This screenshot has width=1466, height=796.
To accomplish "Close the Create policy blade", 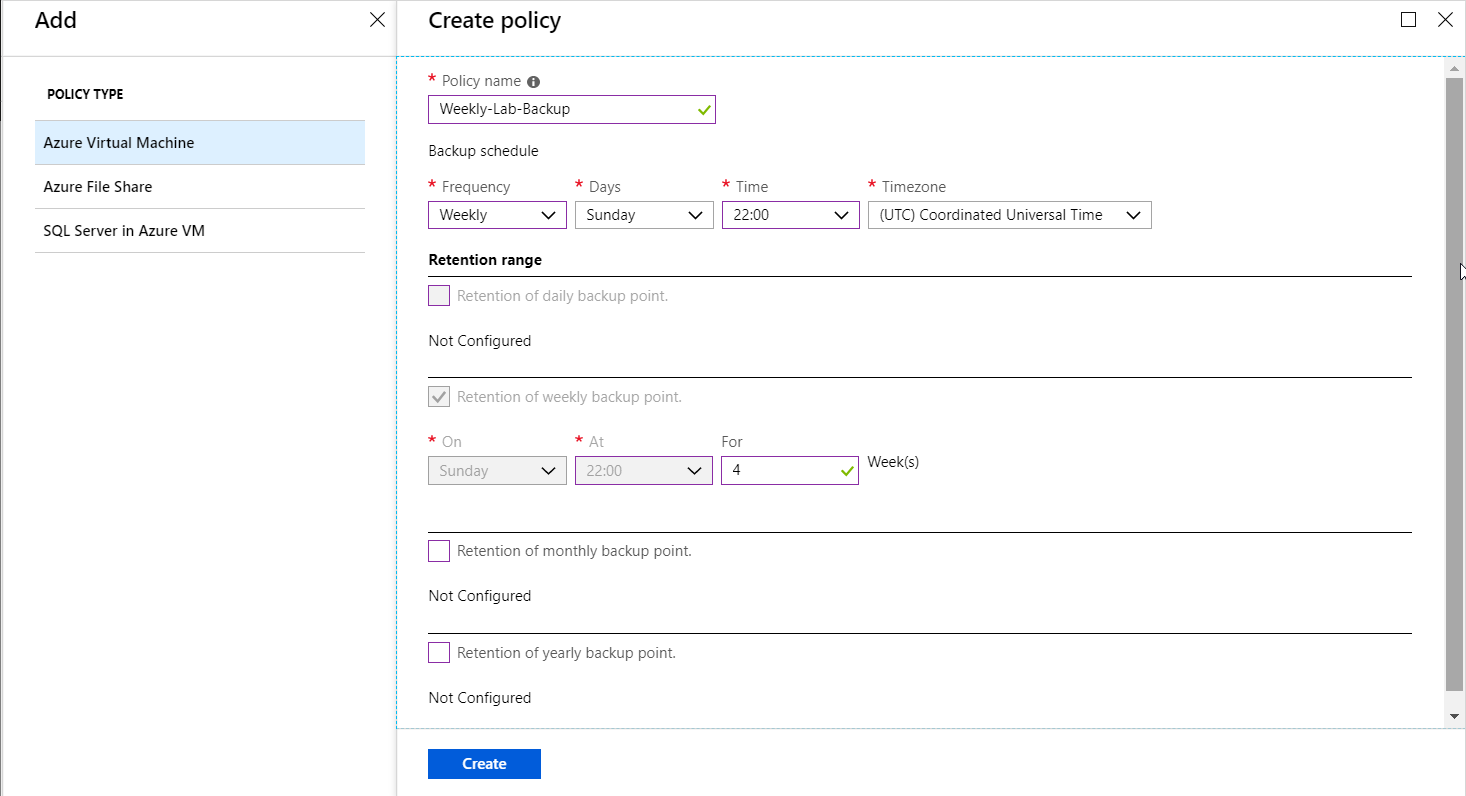I will click(x=1445, y=20).
